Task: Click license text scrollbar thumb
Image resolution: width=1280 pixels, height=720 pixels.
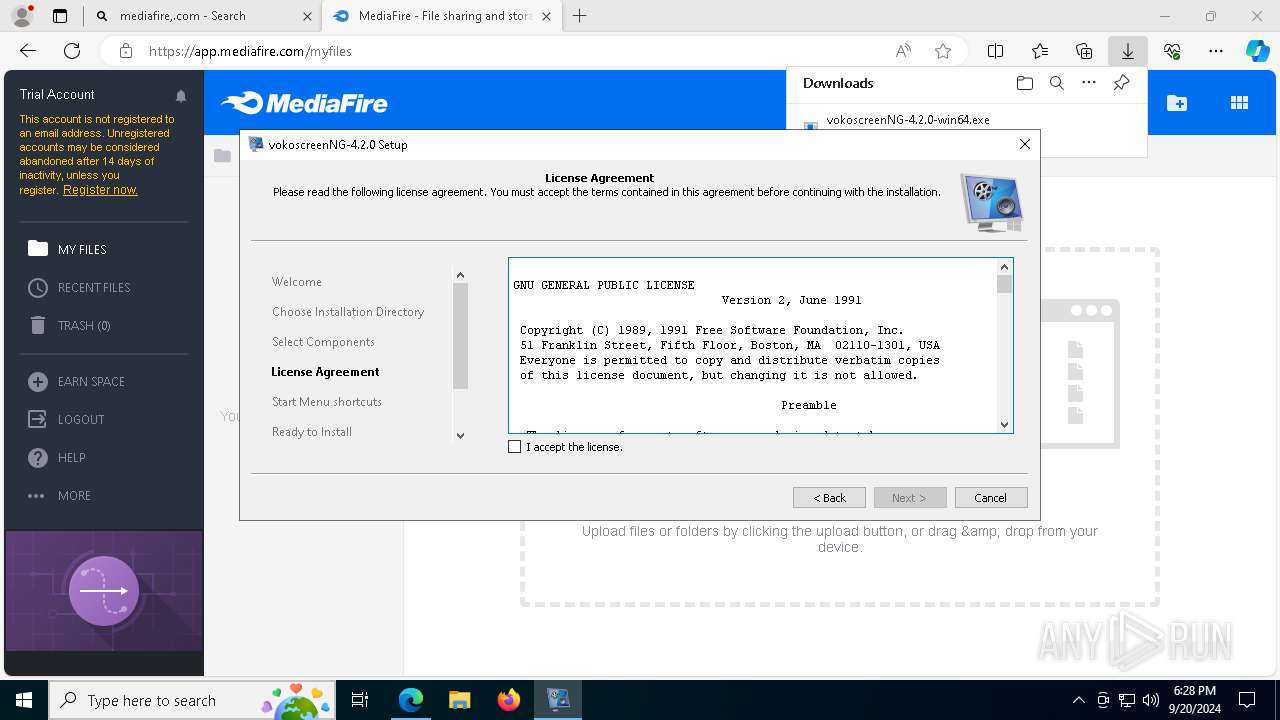Action: [x=1005, y=284]
